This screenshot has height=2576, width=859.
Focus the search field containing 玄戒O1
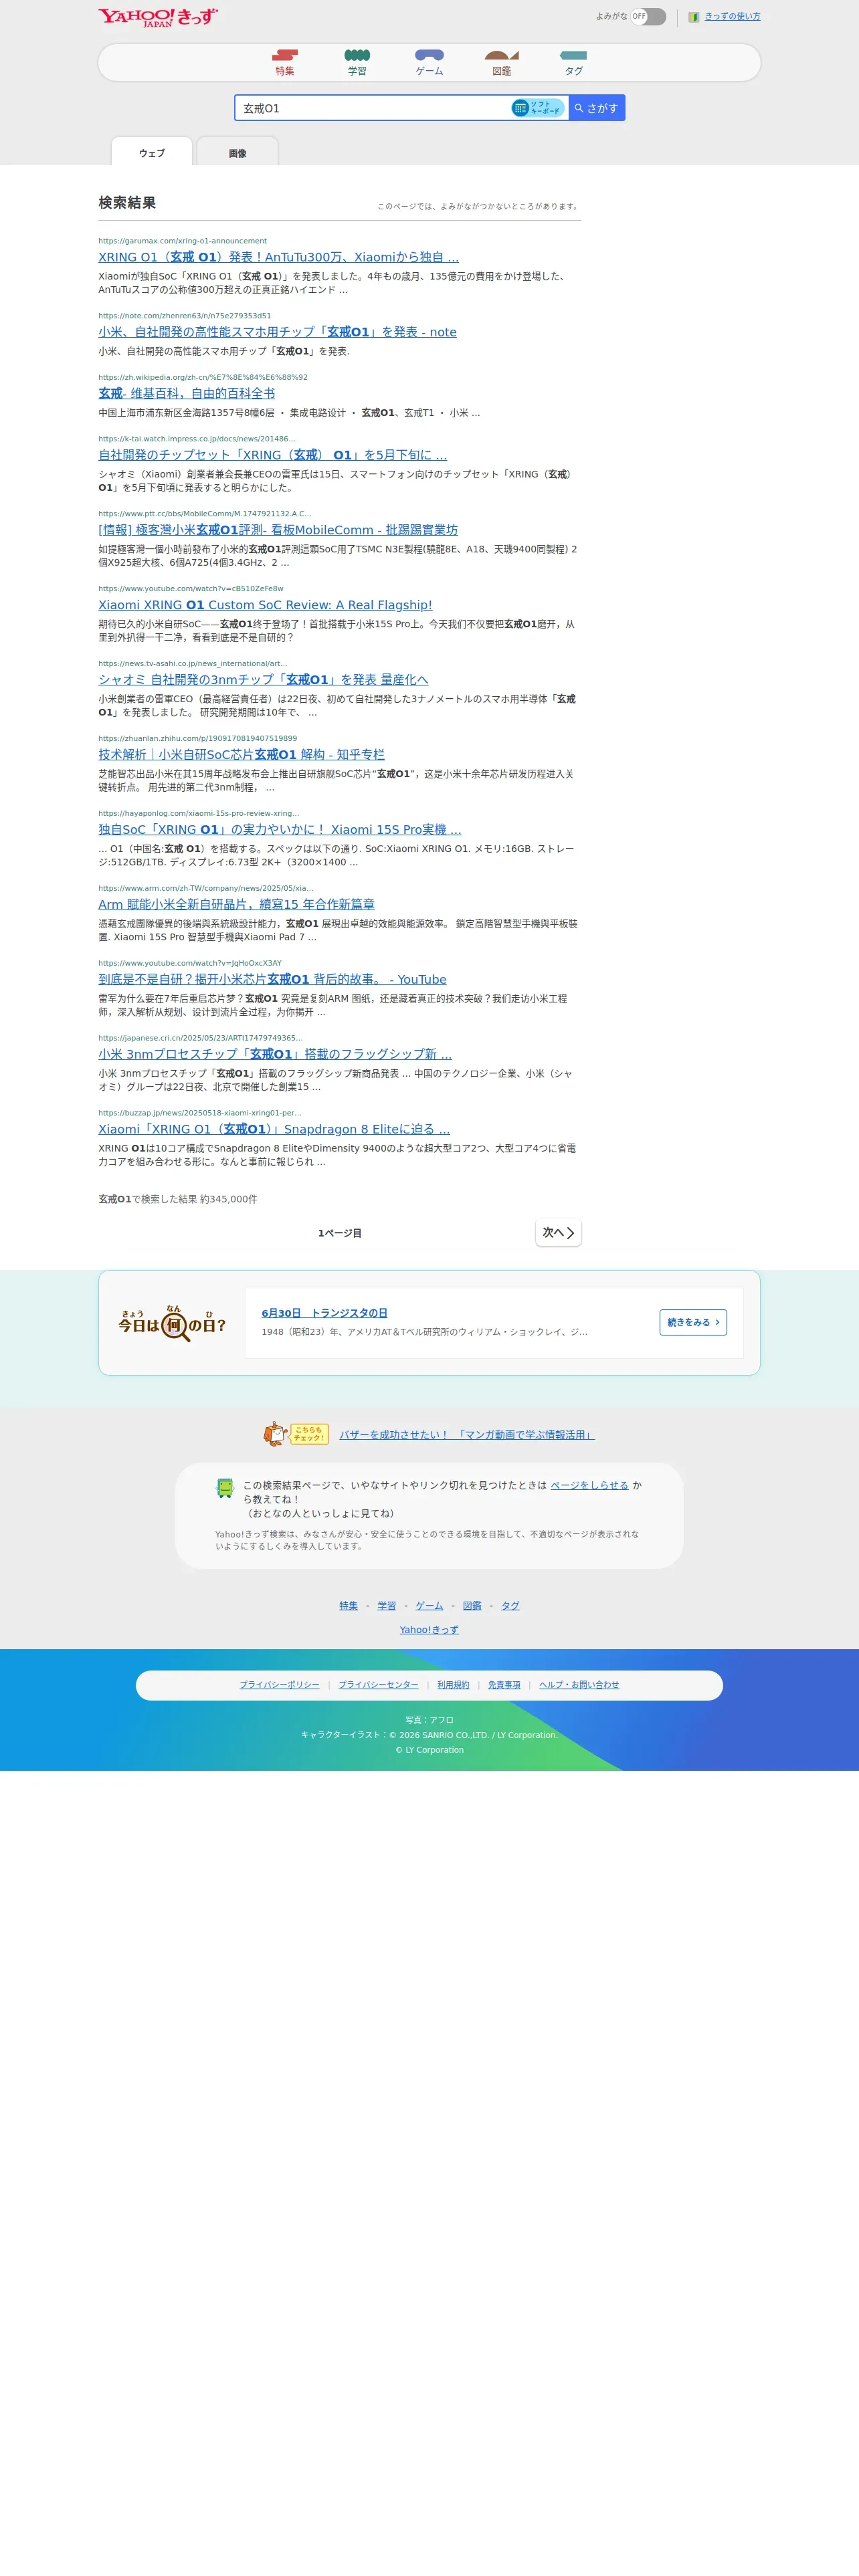click(373, 108)
